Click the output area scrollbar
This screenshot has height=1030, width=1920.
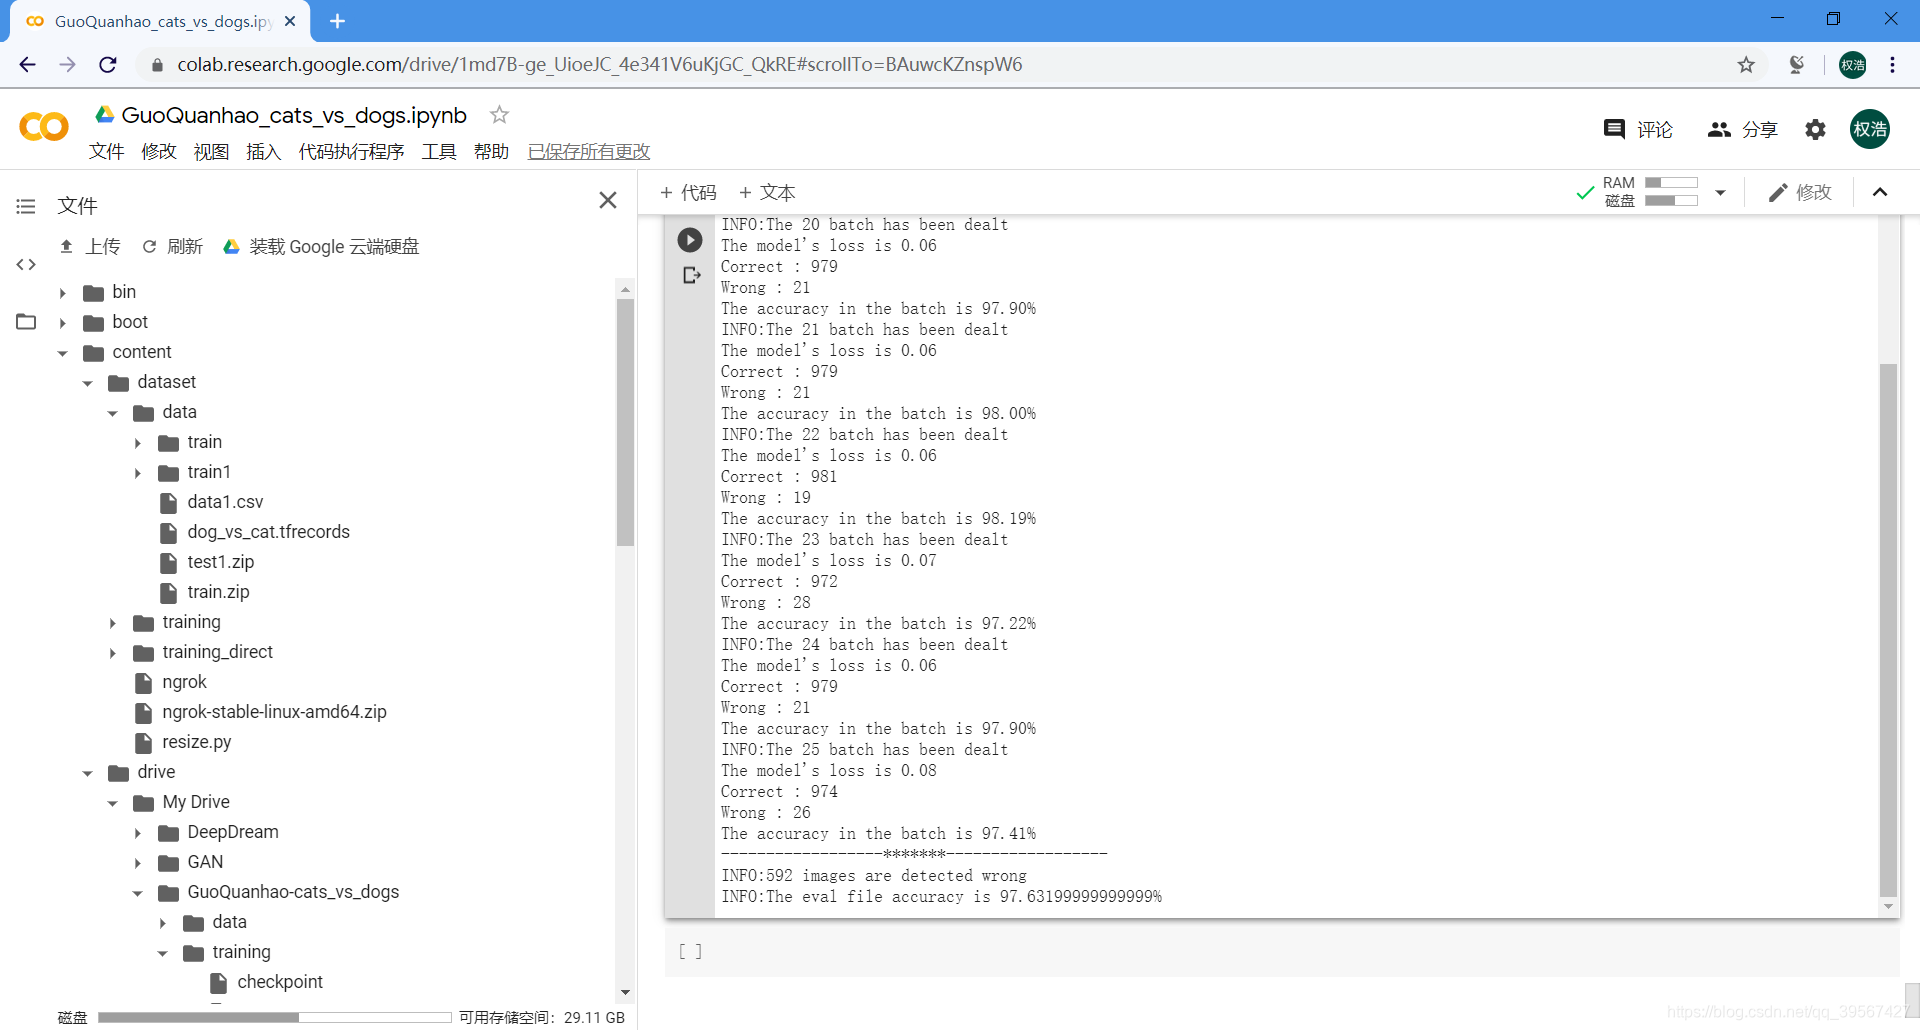click(x=1888, y=630)
